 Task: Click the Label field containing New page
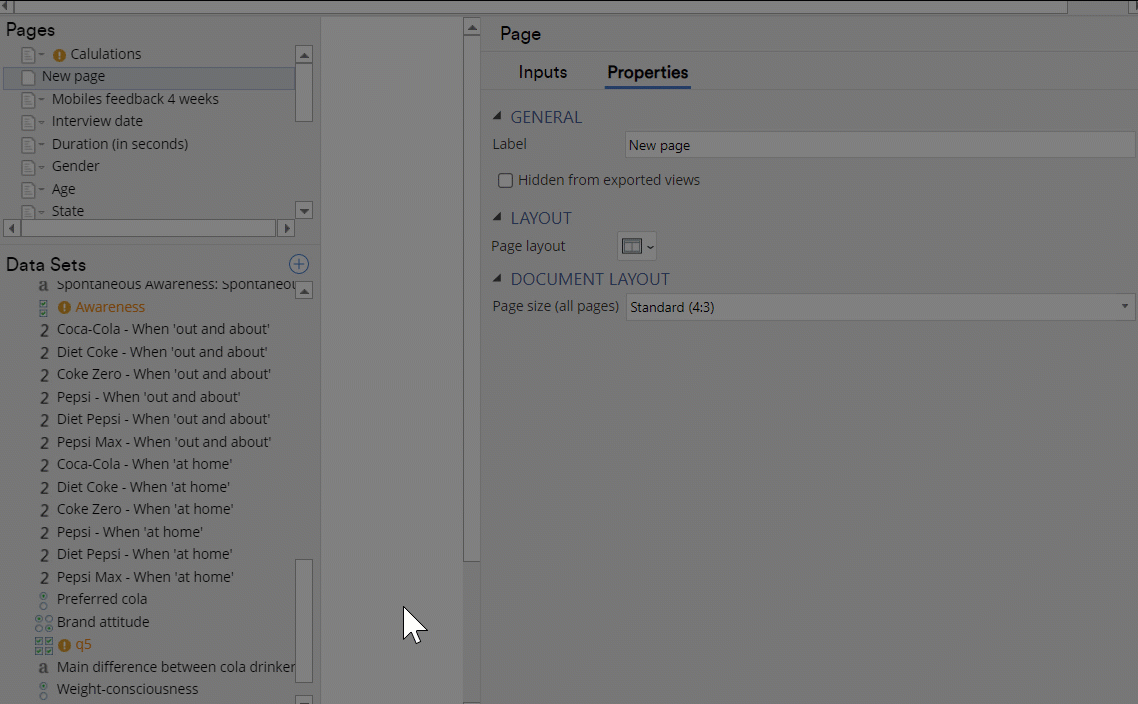point(880,145)
